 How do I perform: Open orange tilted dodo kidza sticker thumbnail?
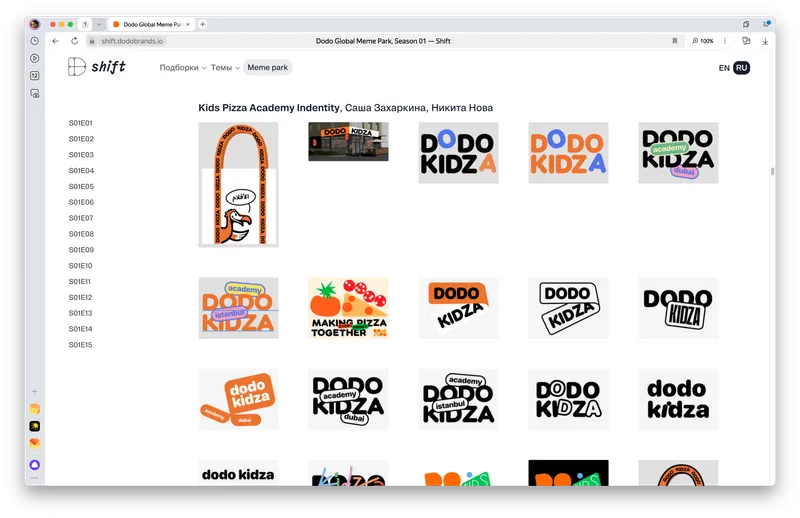[x=238, y=399]
